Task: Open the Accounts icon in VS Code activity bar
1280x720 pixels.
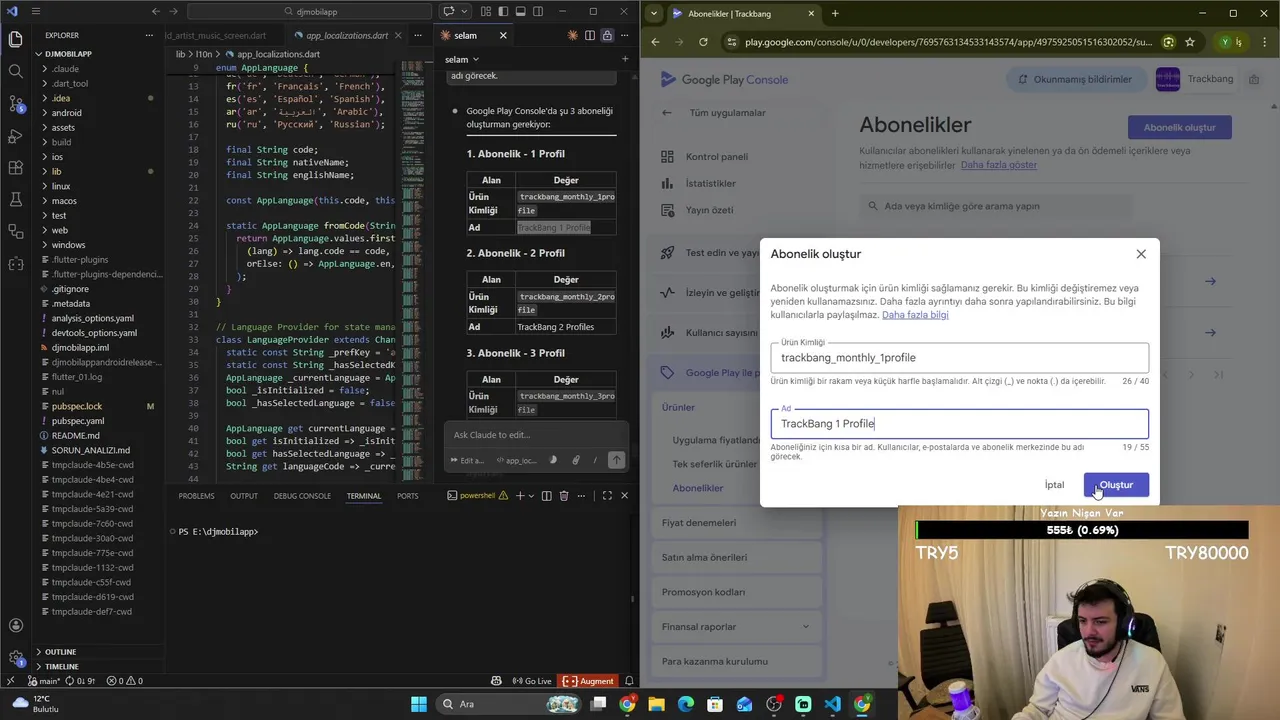Action: (15, 626)
